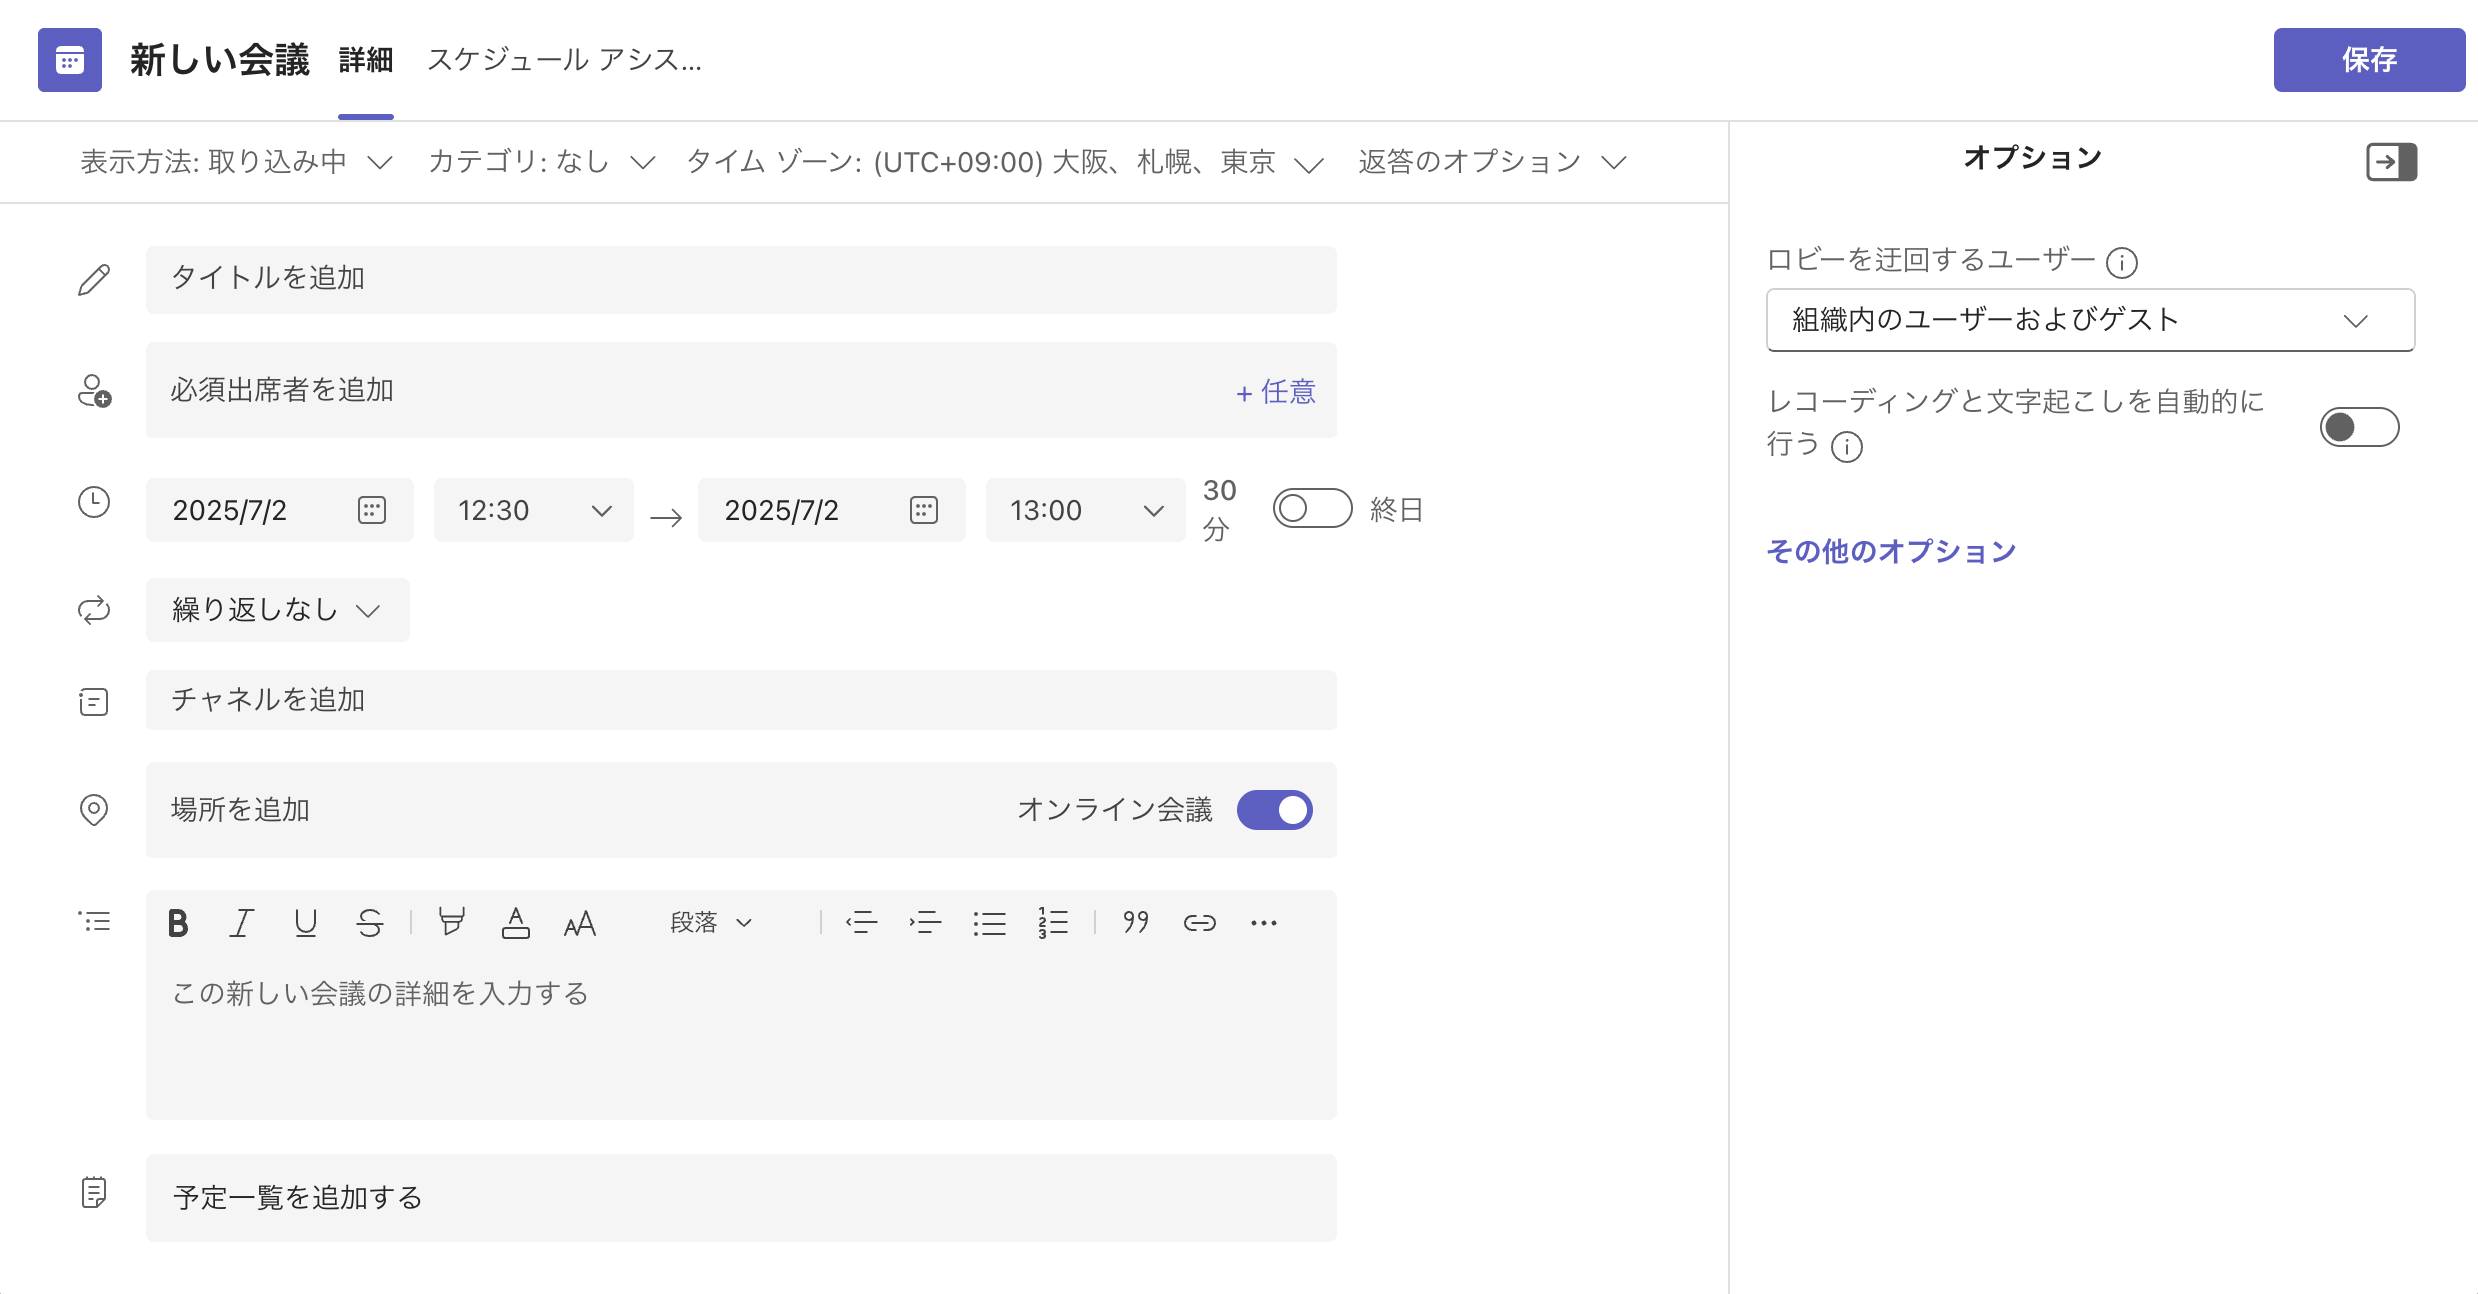2478x1294 pixels.
Task: Toggle bold formatting in the description toolbar
Action: (x=178, y=922)
